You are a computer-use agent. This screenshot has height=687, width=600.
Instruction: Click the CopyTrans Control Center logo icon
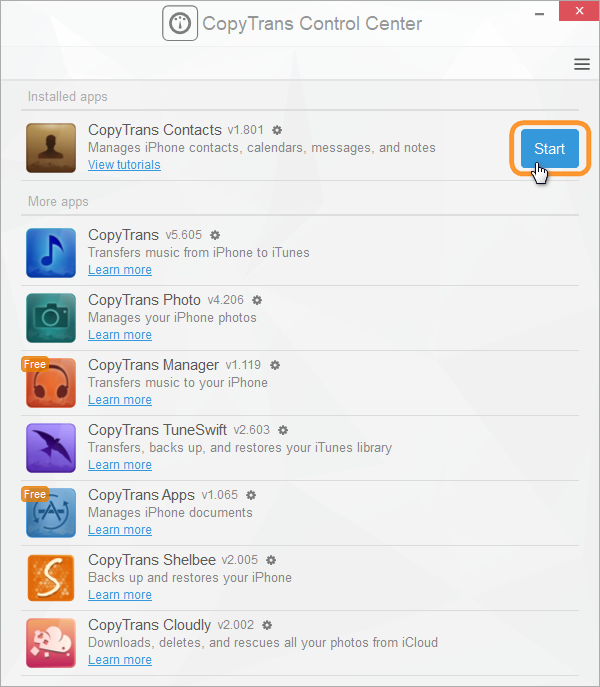coord(180,23)
